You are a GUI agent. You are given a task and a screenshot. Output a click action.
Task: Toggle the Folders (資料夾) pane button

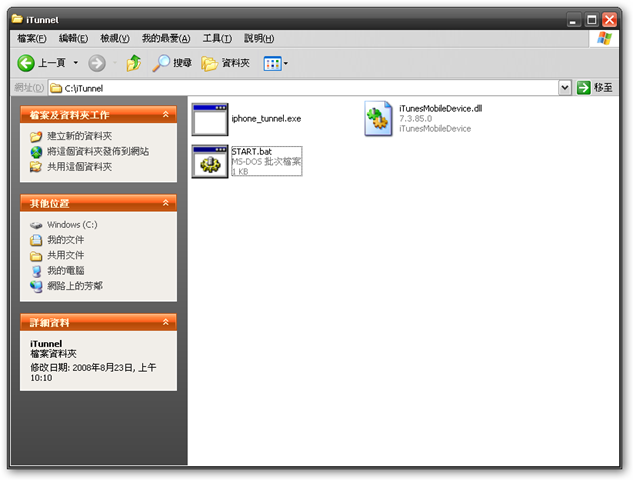tap(226, 63)
